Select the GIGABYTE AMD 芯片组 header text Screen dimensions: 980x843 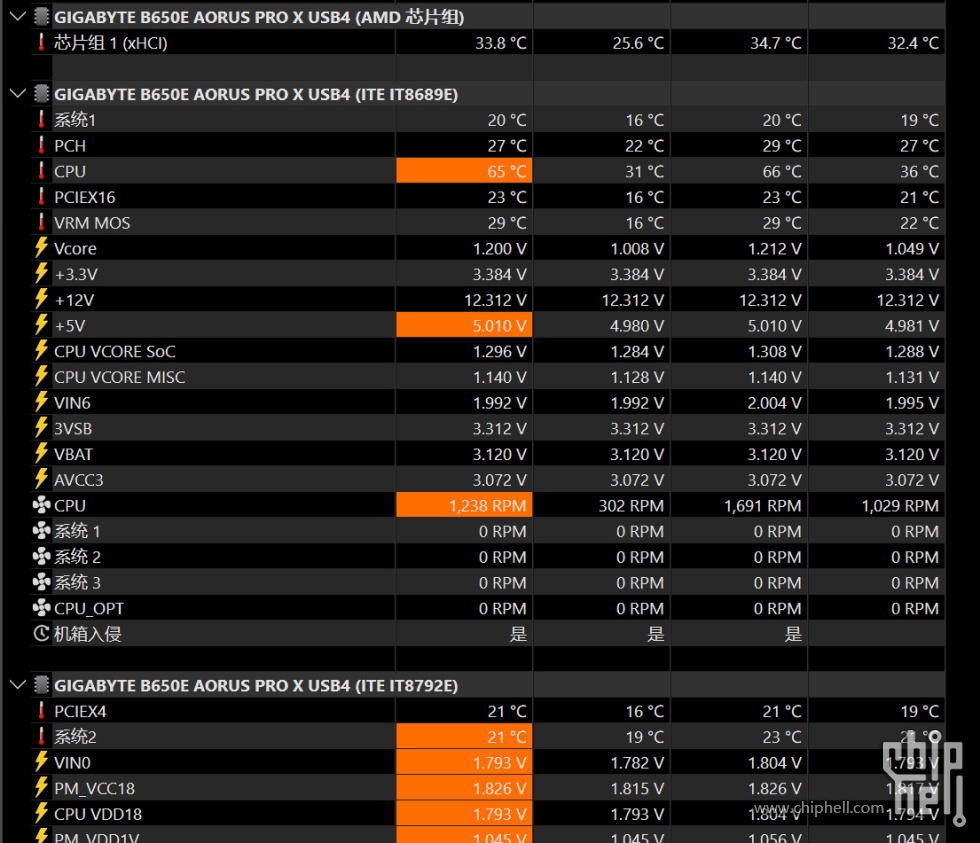(x=259, y=17)
